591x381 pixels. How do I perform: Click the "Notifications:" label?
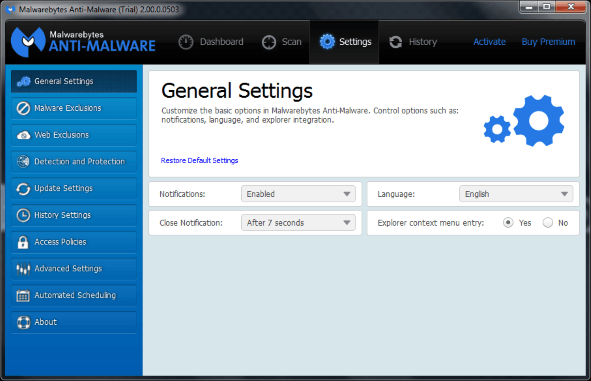click(x=182, y=194)
